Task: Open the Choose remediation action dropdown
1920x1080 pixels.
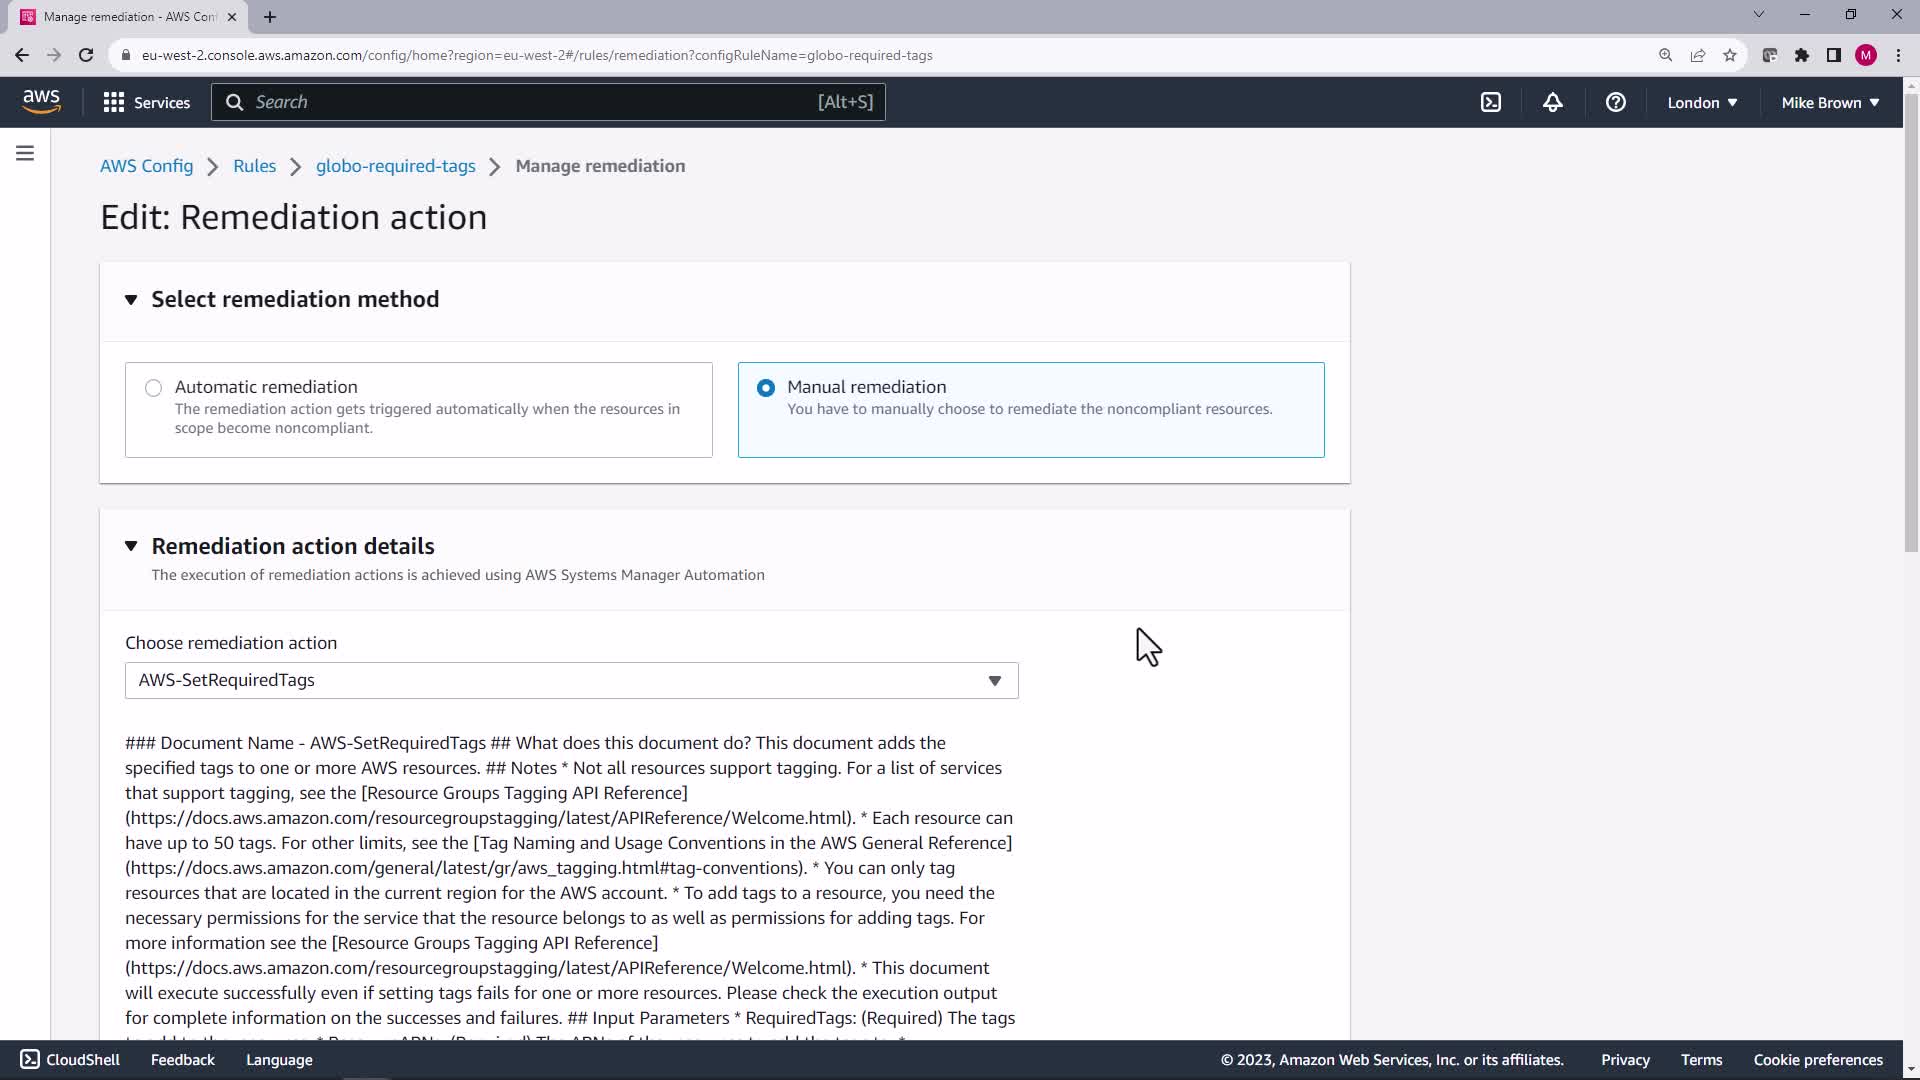Action: click(571, 681)
